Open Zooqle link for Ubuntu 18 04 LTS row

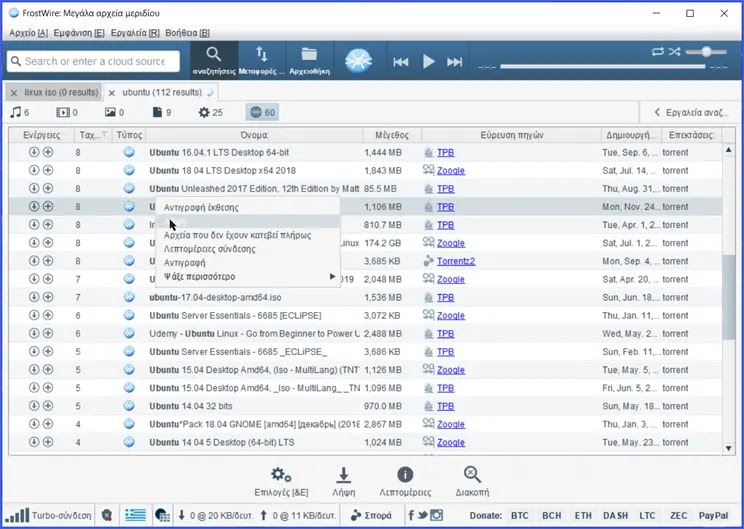(450, 171)
